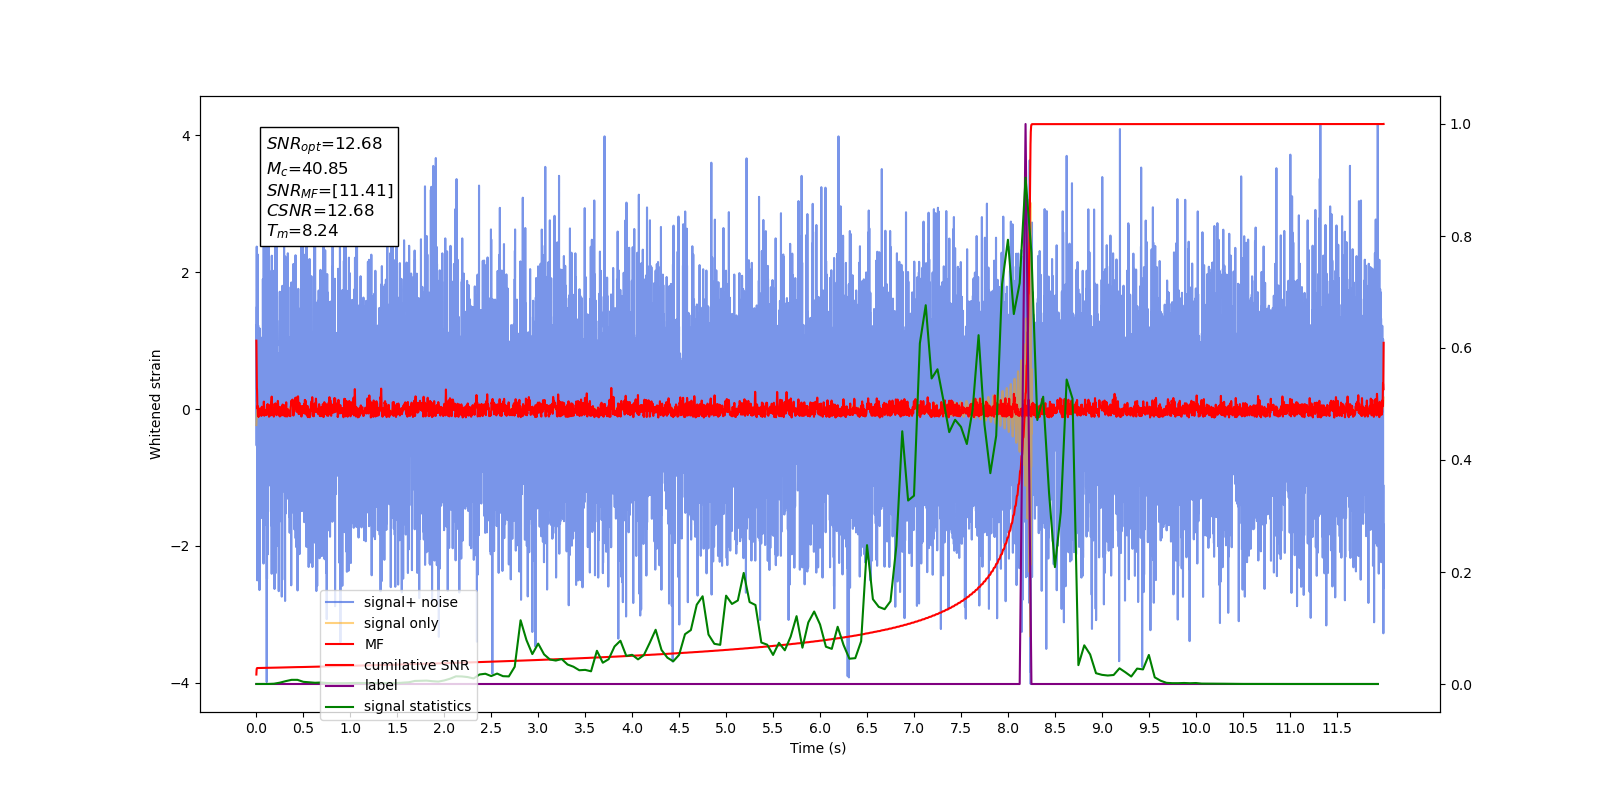Click the right y-axis tick label 0.4

point(1461,460)
